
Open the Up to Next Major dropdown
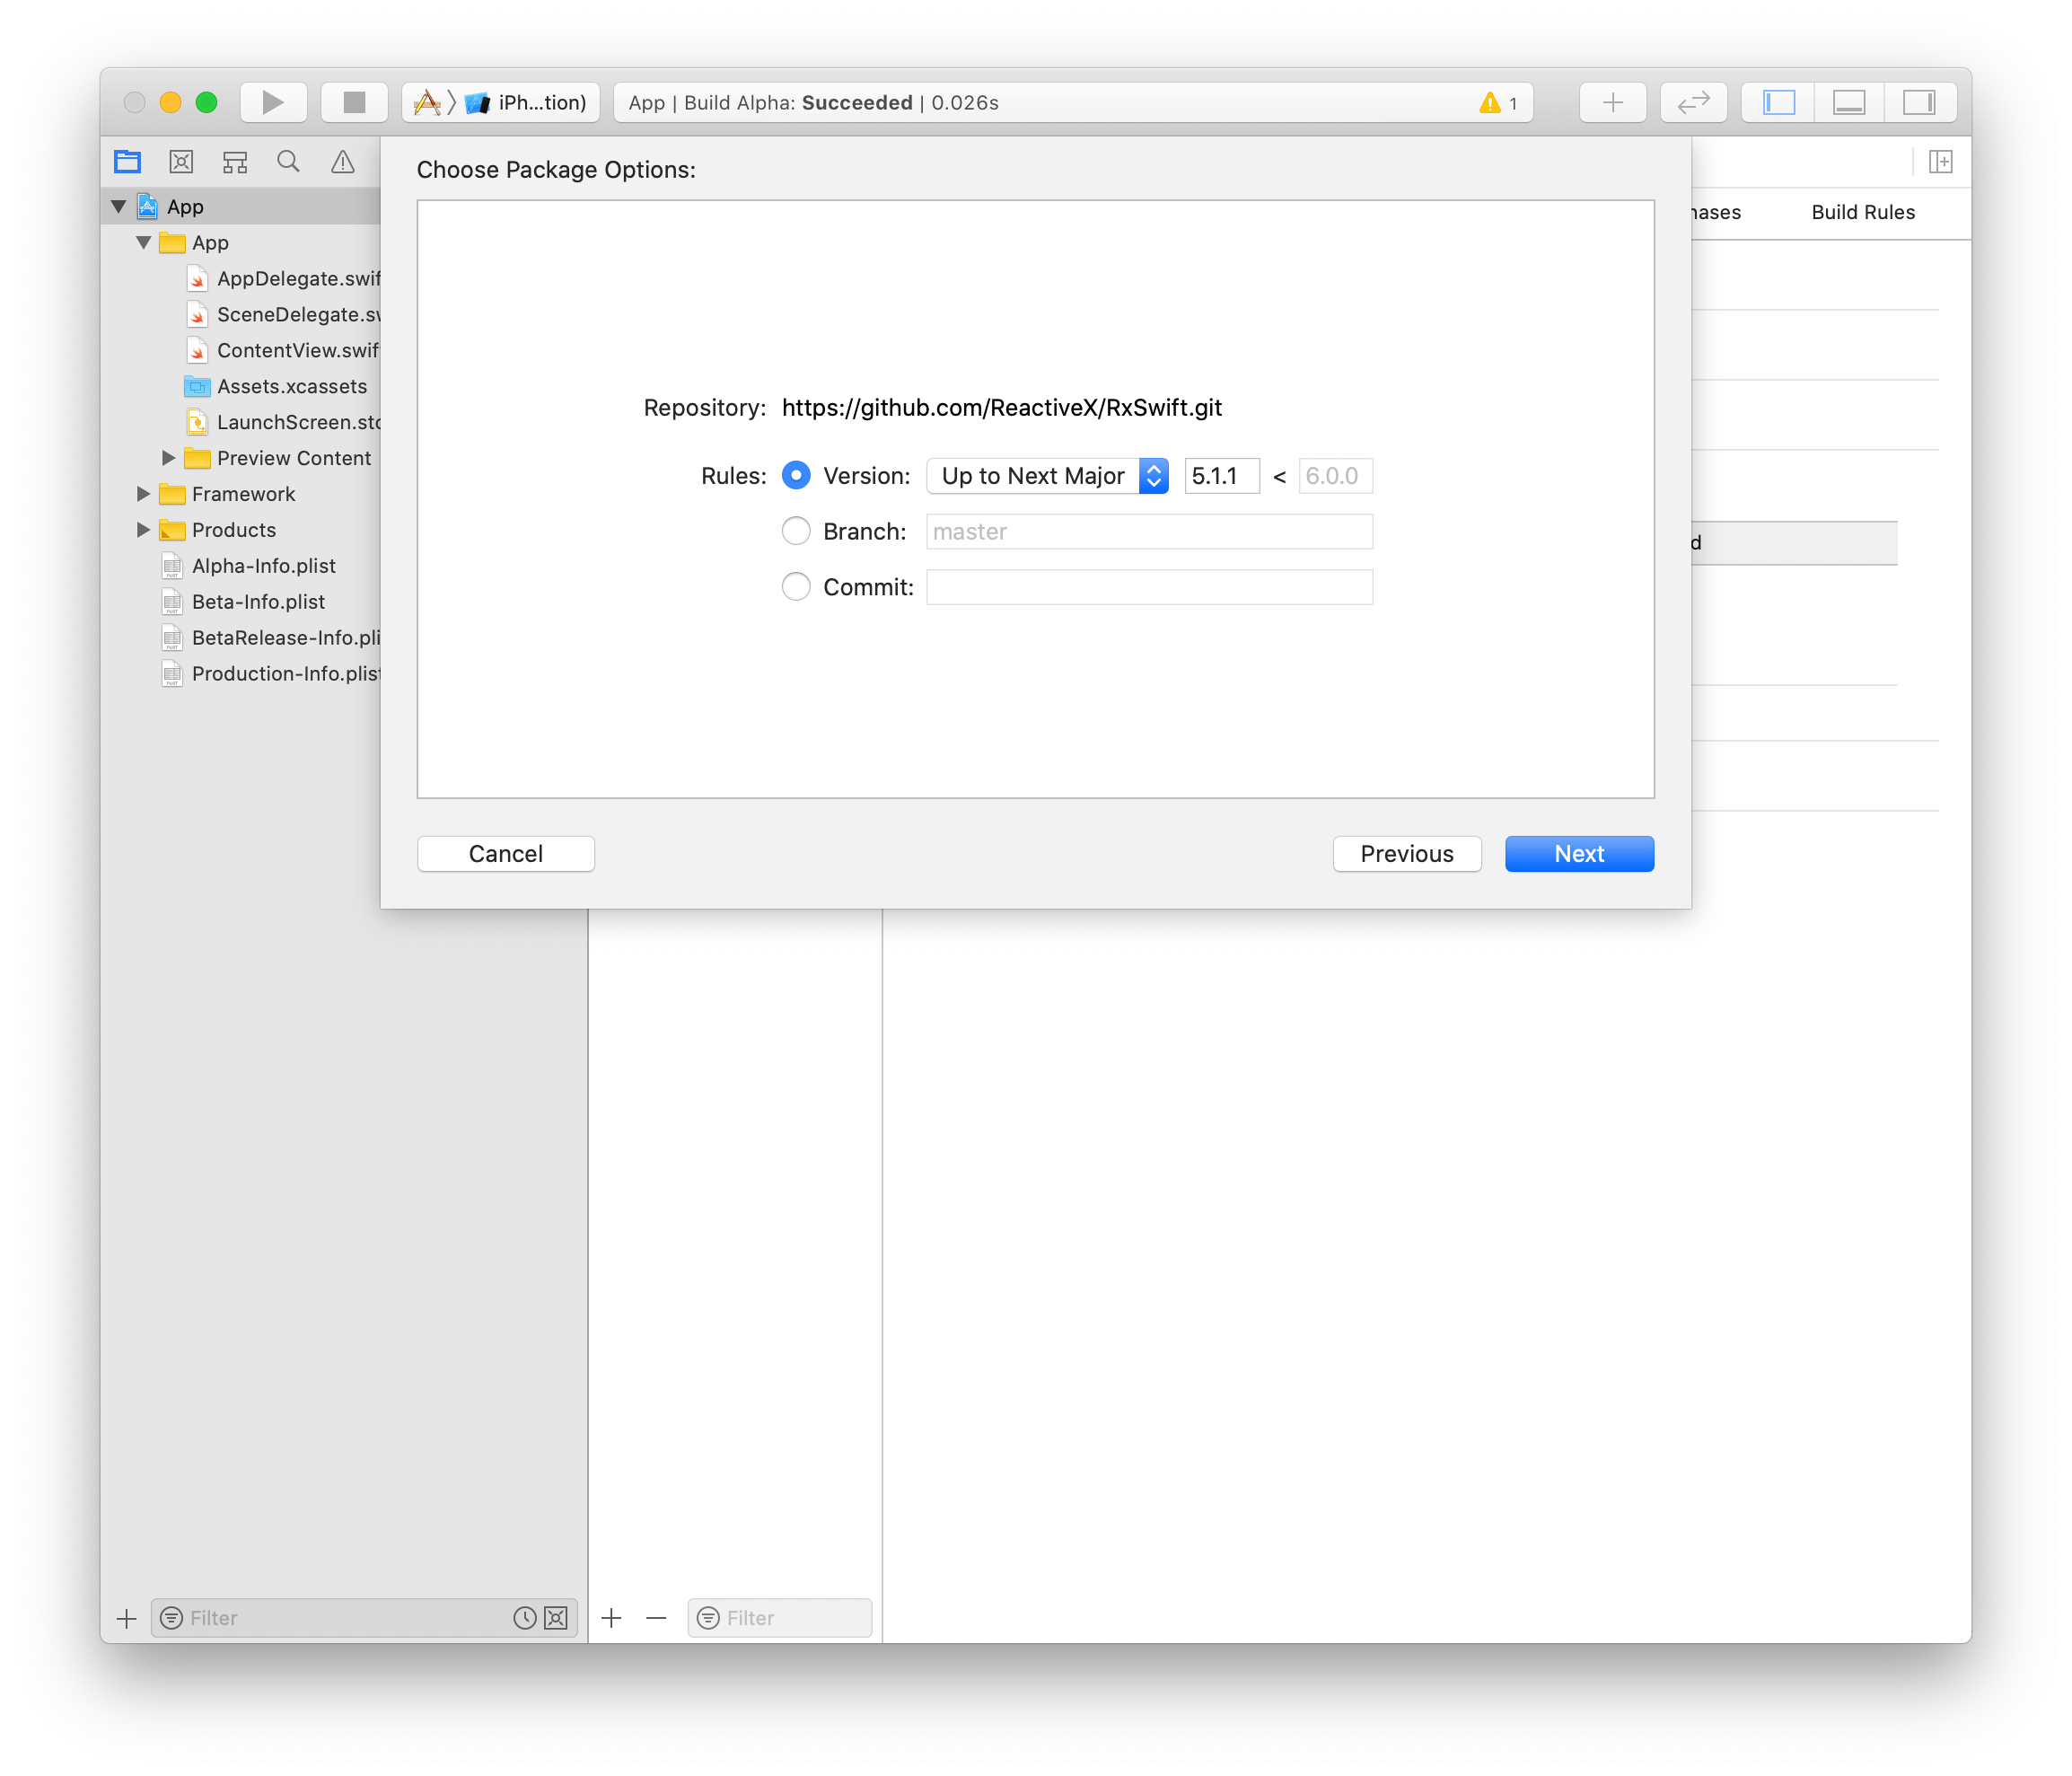click(x=1048, y=476)
